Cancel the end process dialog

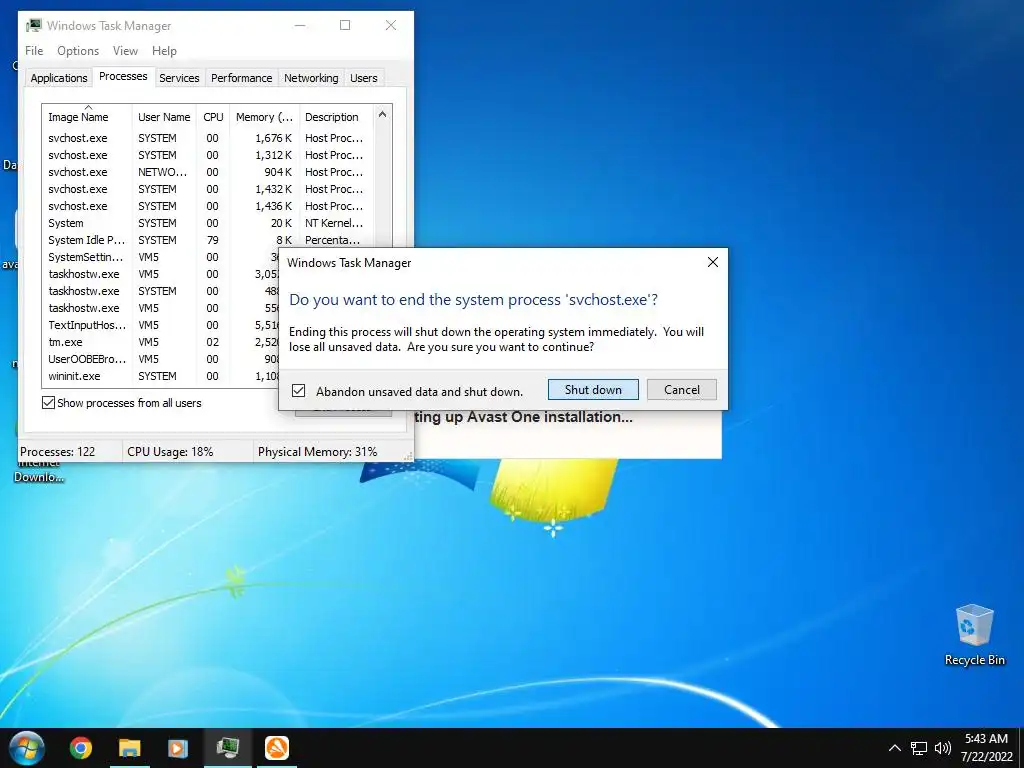click(x=682, y=390)
